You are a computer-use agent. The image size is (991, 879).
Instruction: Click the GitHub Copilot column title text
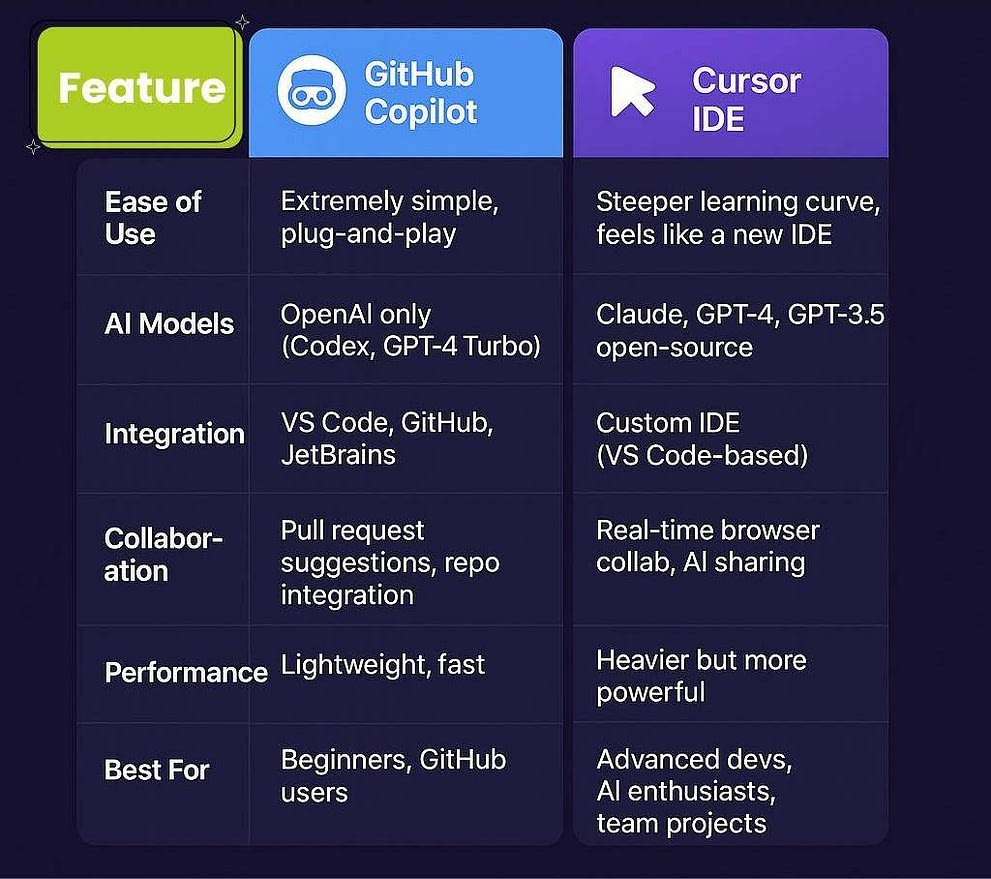pos(419,92)
